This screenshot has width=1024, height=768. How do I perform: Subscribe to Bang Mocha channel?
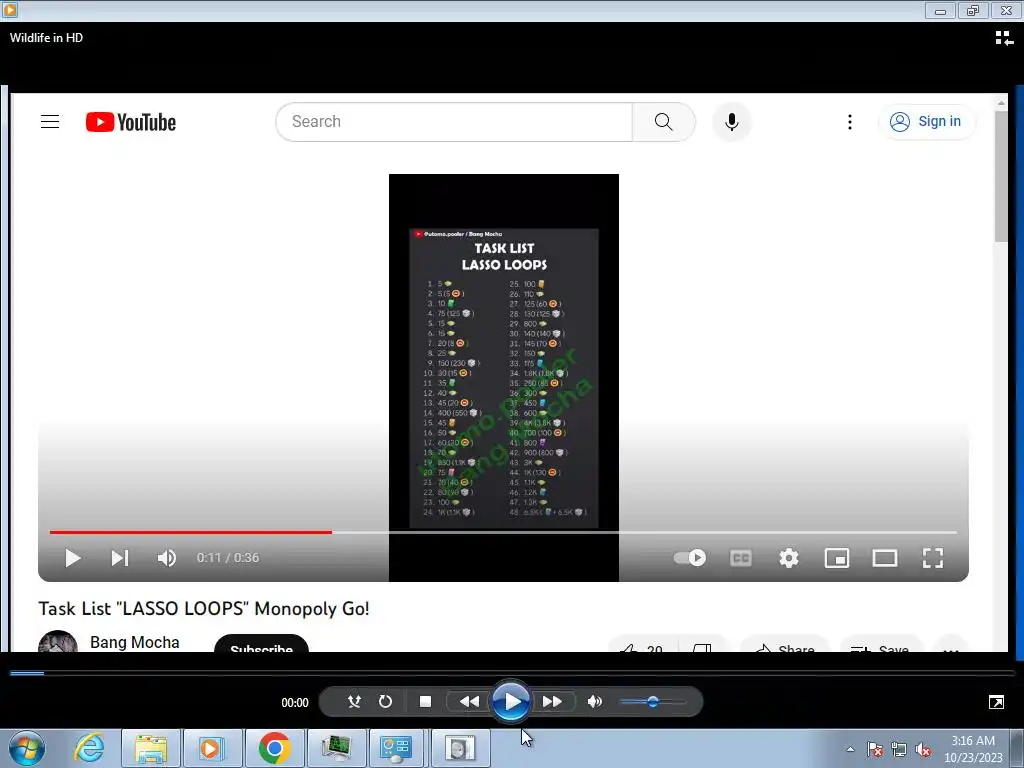(x=261, y=643)
